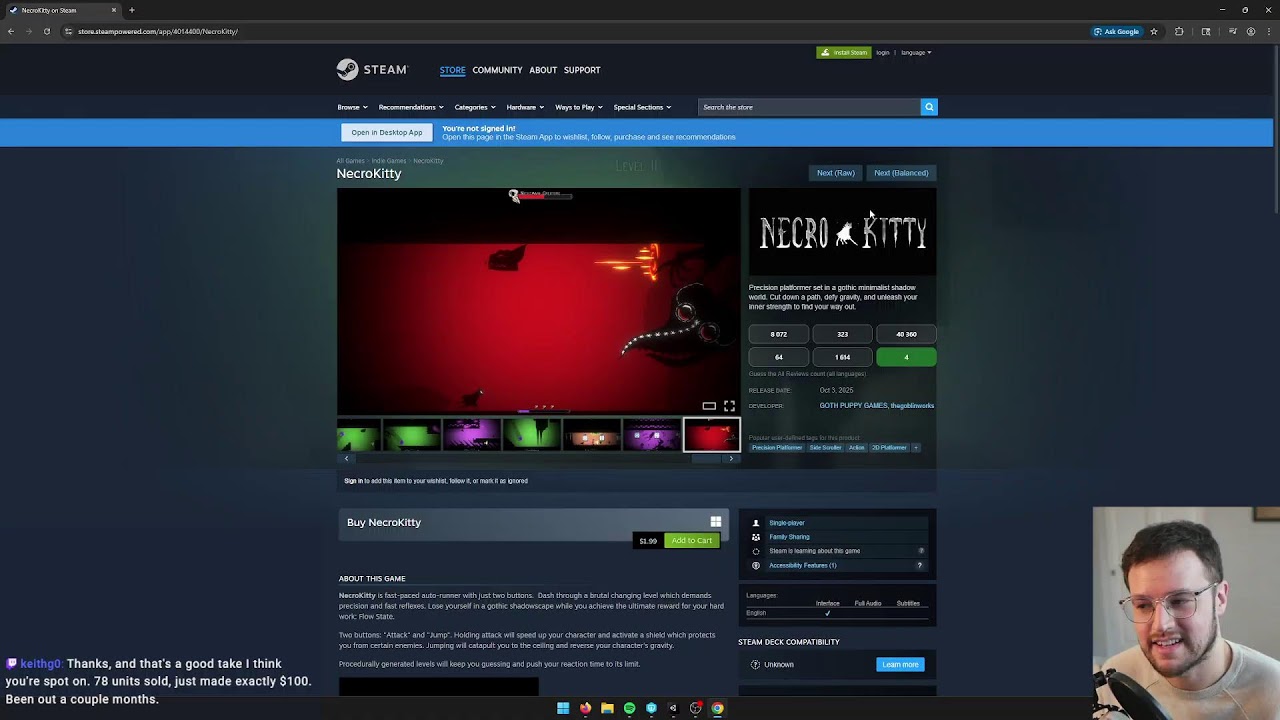Click the Side Scroller tag

825,448
